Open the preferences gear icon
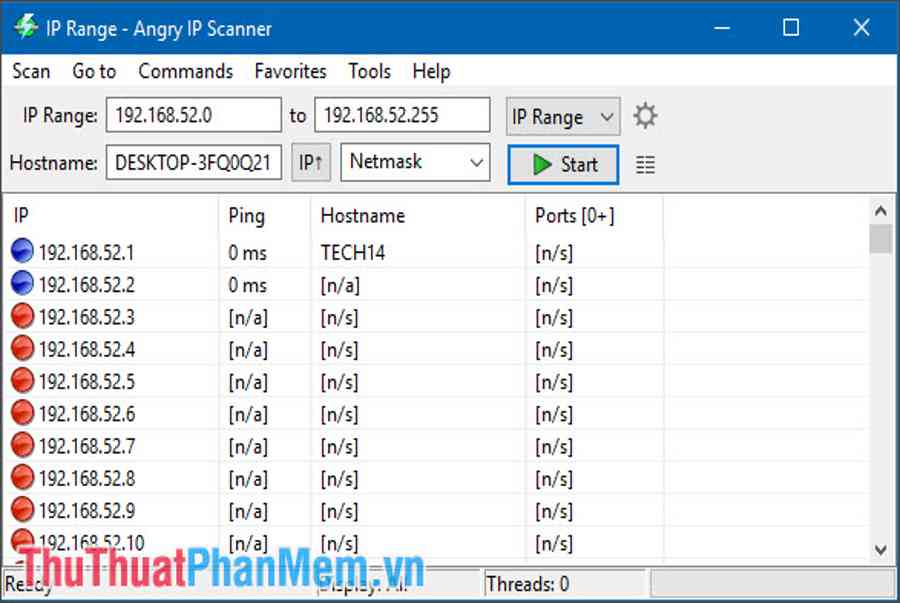 645,116
